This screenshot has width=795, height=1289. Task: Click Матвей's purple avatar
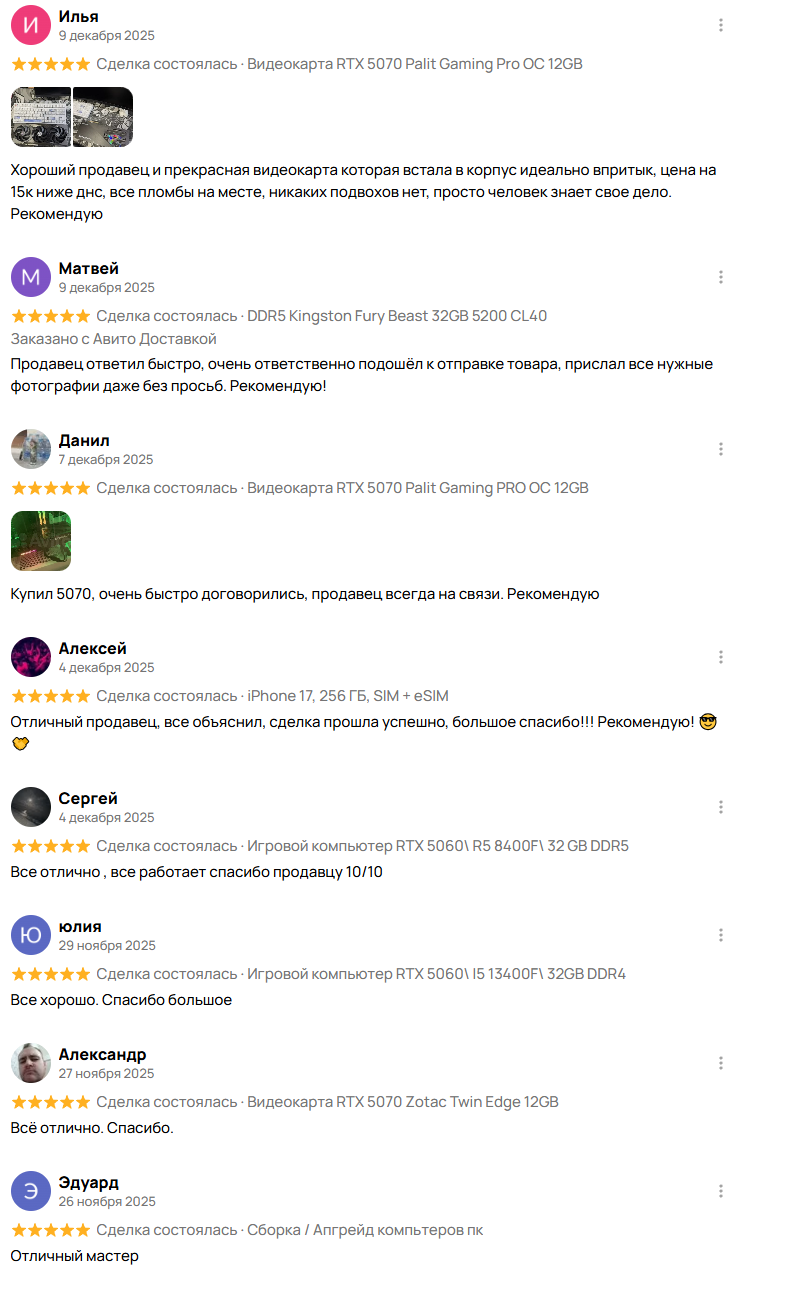tap(31, 277)
